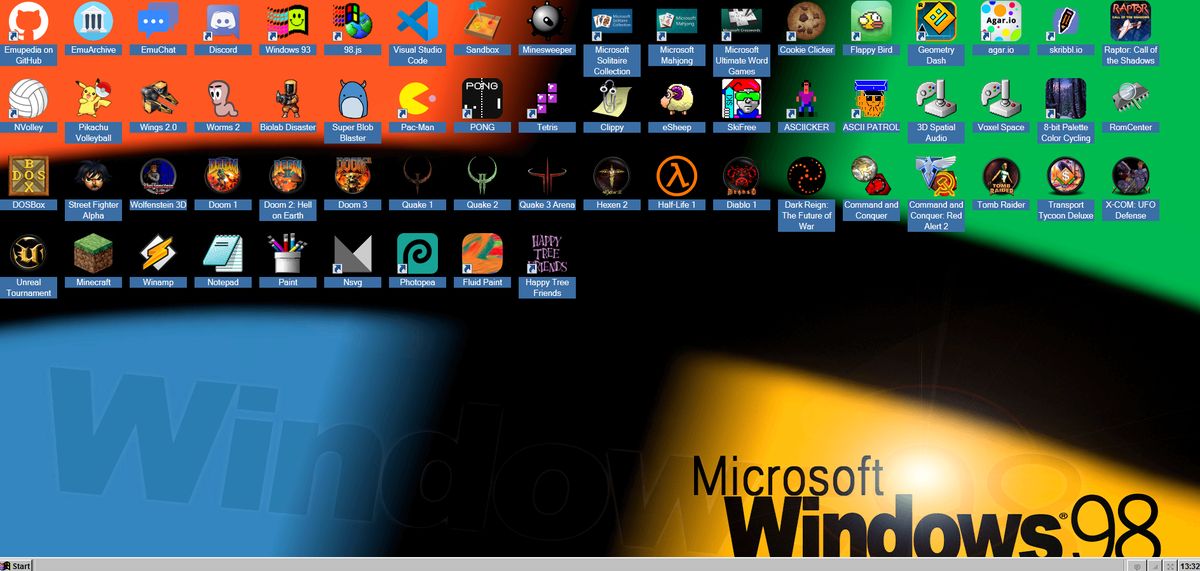Open the DOSBox emulator icon
Viewport: 1200px width, 571px height.
pyautogui.click(x=28, y=176)
